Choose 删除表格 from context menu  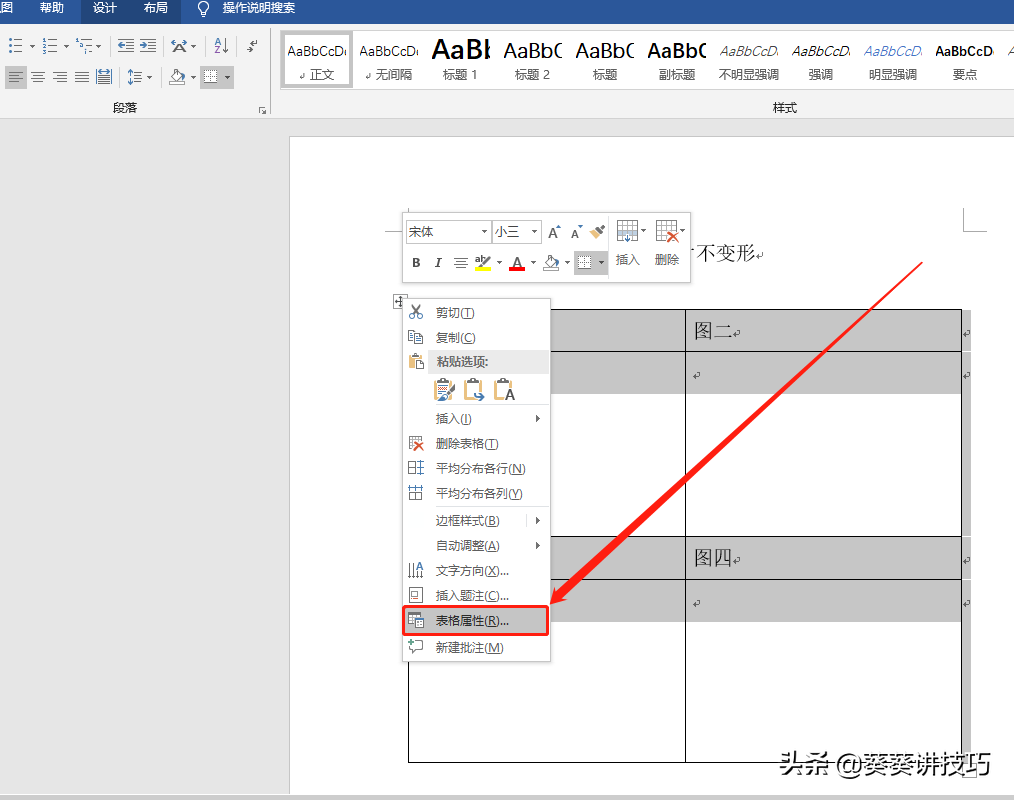(477, 444)
